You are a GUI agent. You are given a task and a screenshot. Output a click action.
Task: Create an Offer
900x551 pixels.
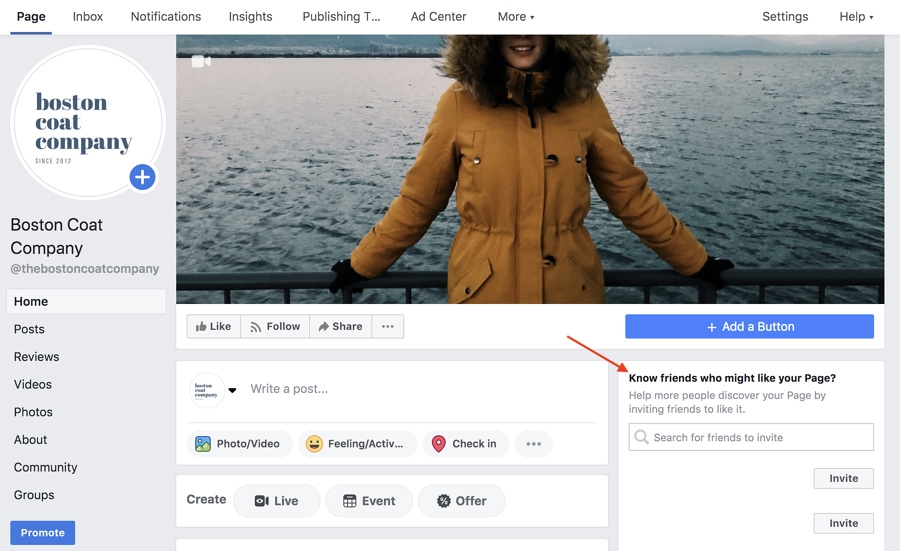(x=461, y=501)
